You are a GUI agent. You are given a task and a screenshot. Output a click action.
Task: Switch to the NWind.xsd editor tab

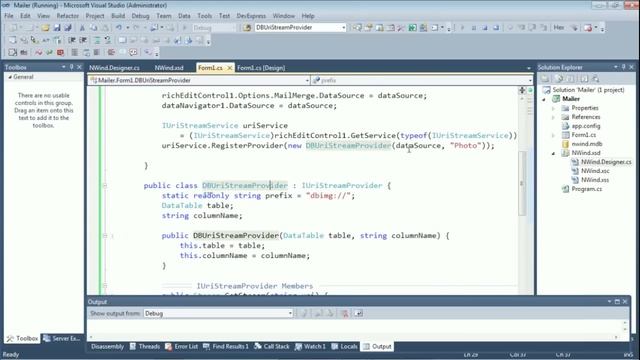[169, 68]
